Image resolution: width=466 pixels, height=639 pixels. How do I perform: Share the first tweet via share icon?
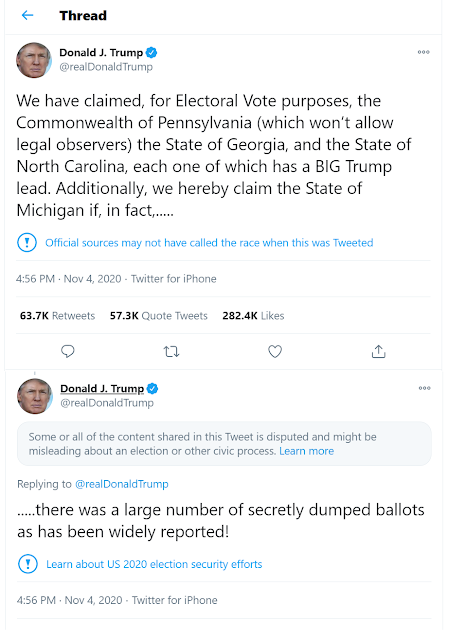pyautogui.click(x=378, y=351)
